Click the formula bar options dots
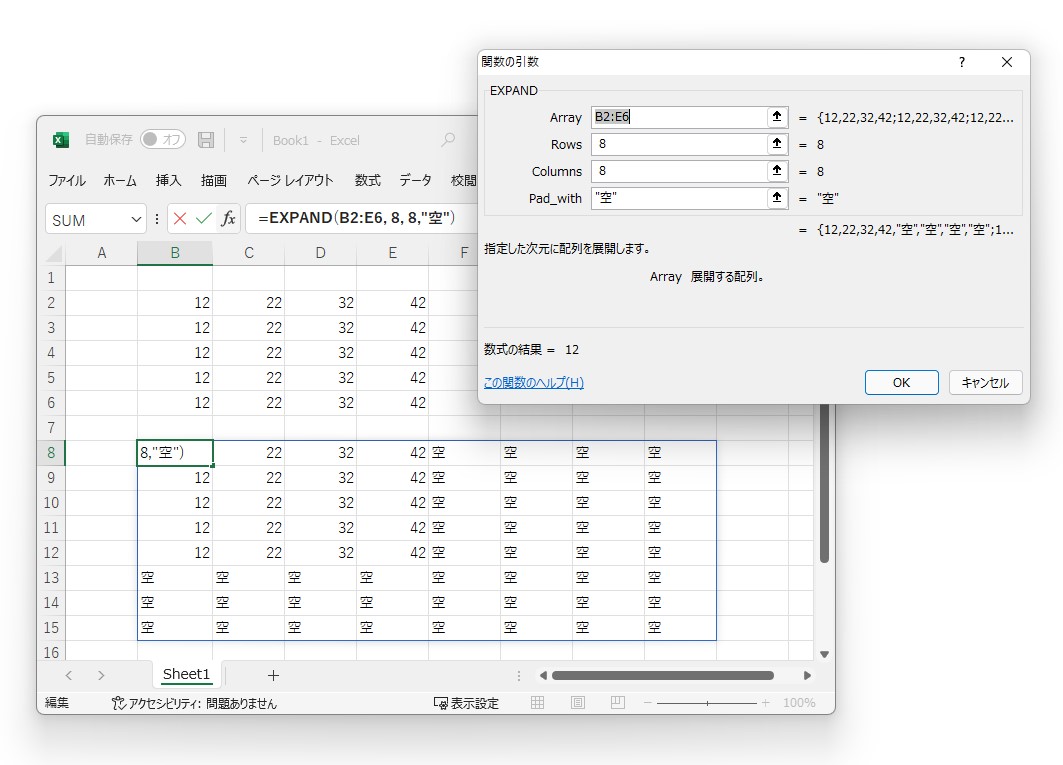 coord(157,218)
